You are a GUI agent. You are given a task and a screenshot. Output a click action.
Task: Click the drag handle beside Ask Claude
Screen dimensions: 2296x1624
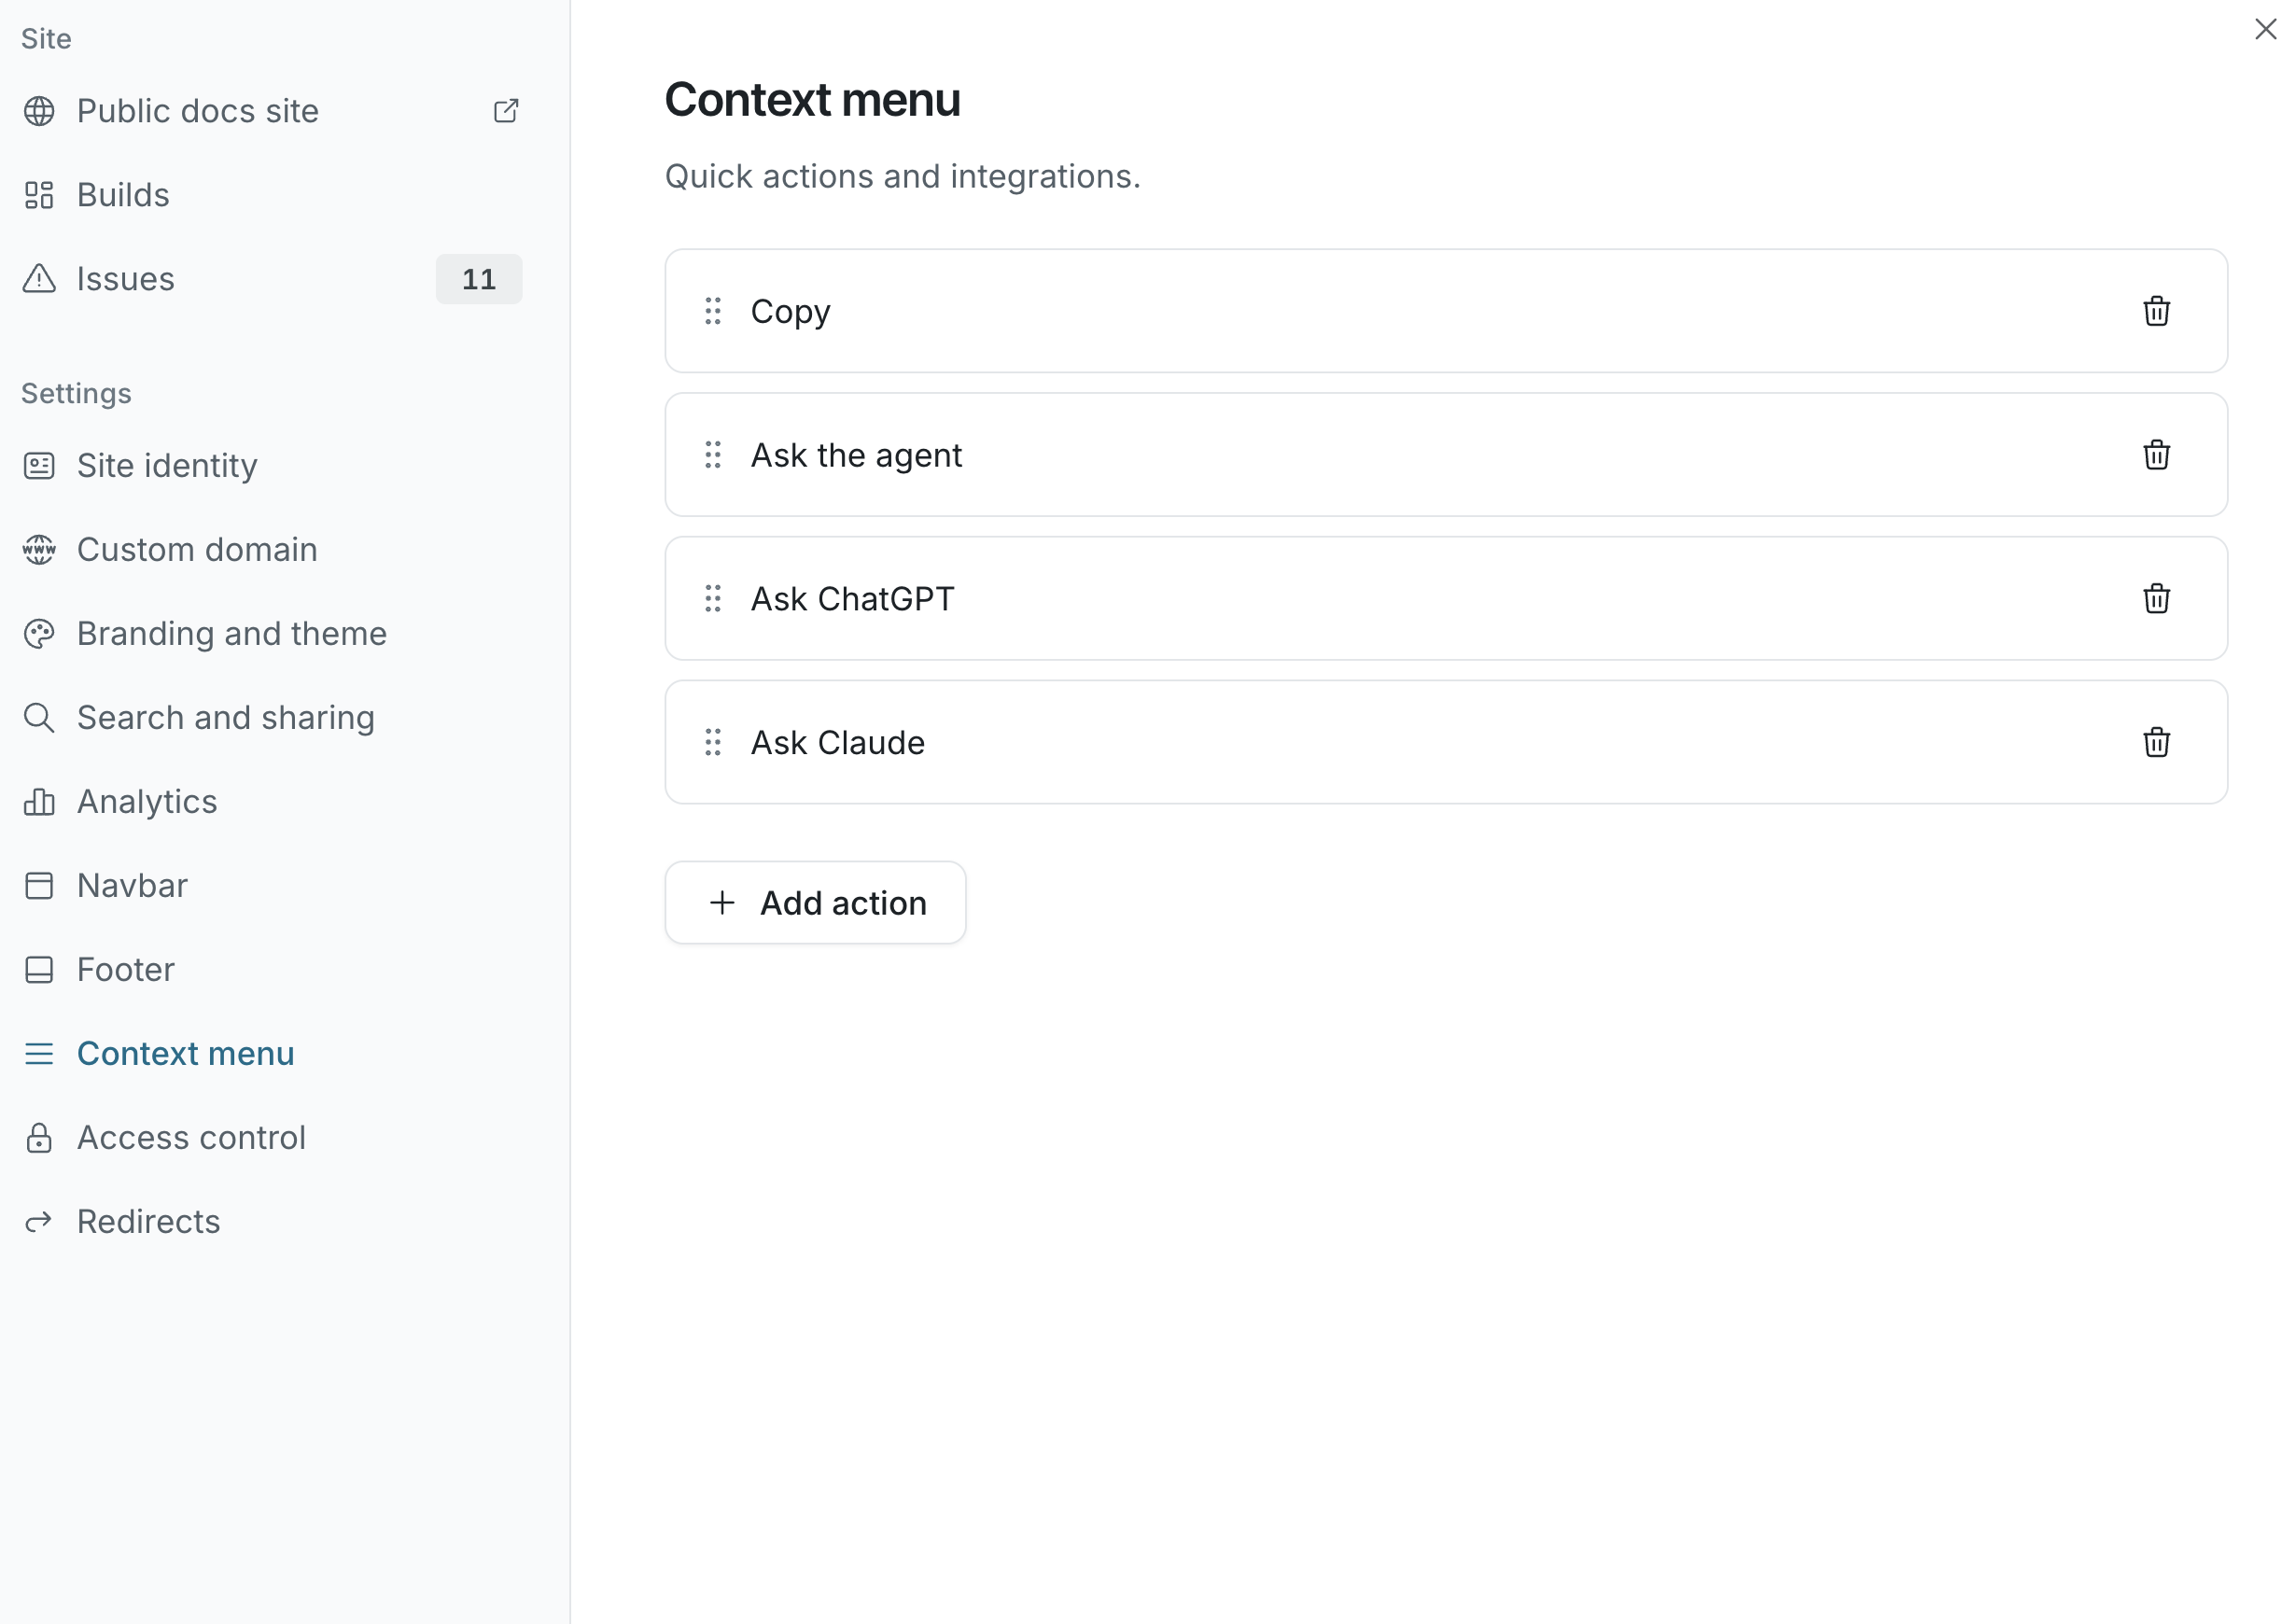[x=713, y=742]
